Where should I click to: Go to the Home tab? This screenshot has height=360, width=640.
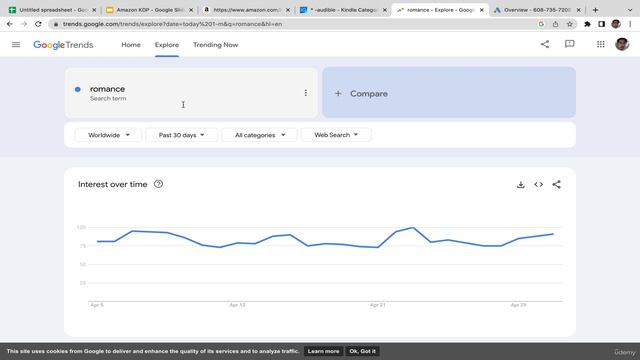pyautogui.click(x=131, y=45)
